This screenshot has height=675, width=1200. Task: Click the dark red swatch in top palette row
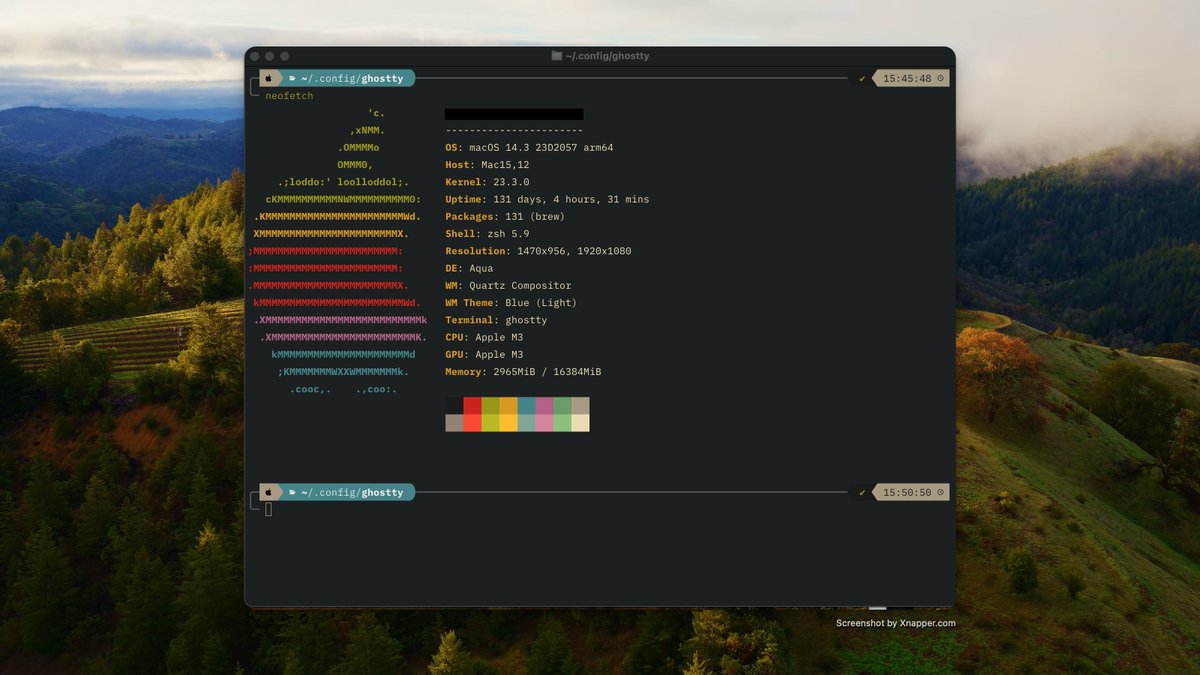coord(472,406)
